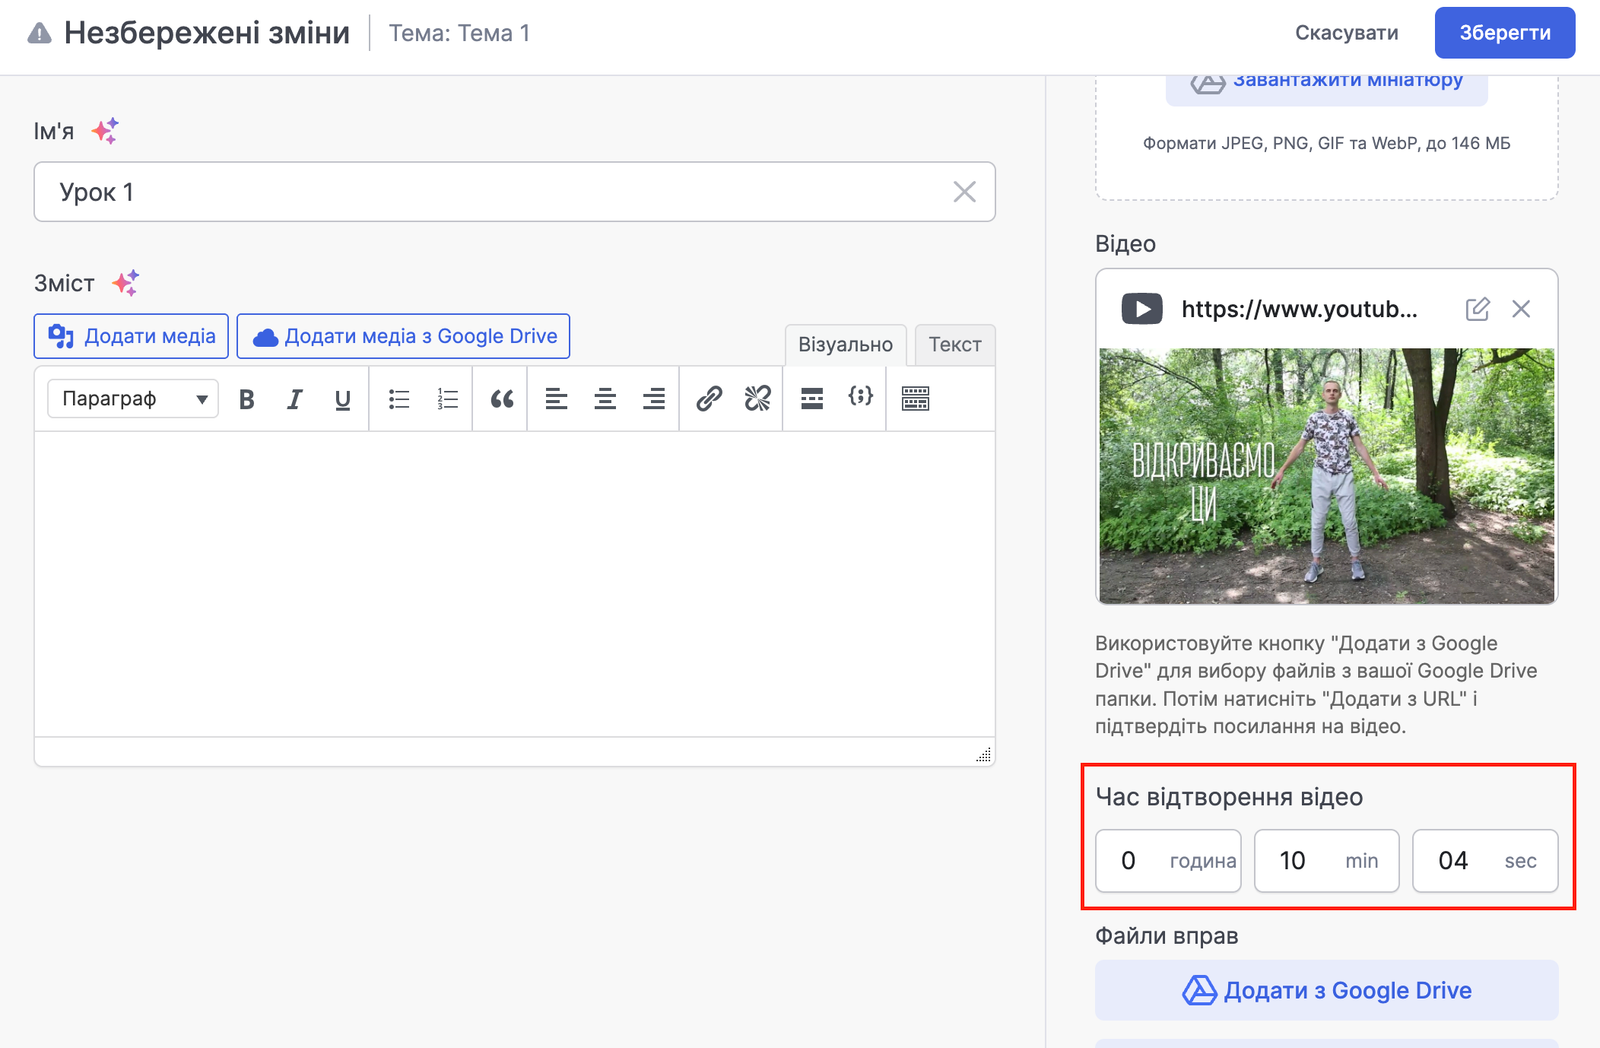1600x1048 pixels.
Task: Click Зберегти to save changes
Action: (x=1505, y=33)
